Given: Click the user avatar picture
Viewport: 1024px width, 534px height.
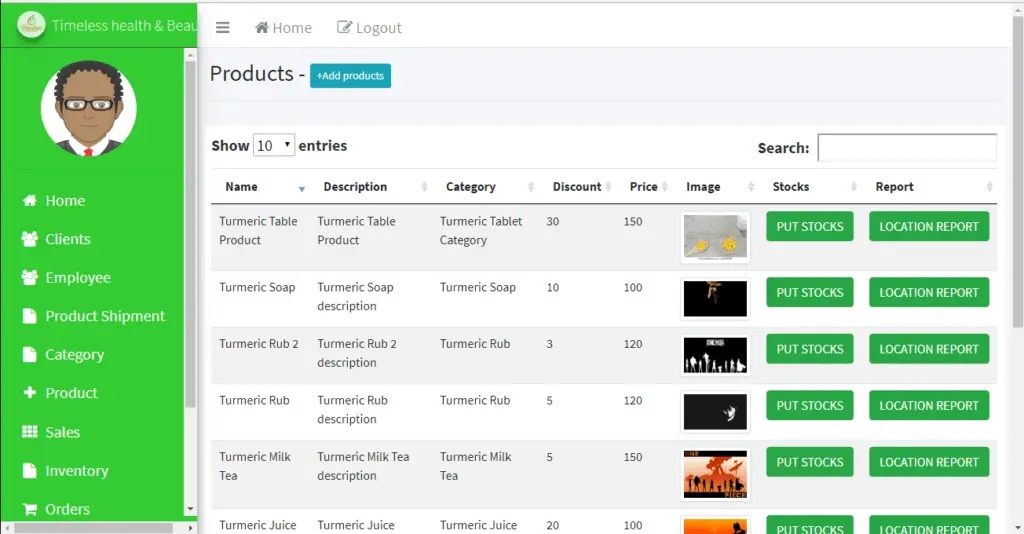Looking at the screenshot, I should (89, 109).
